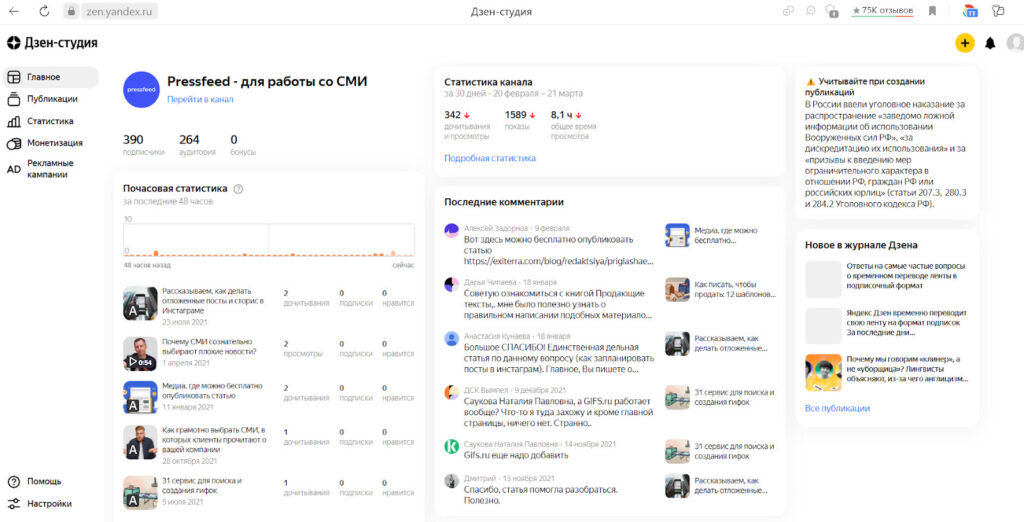Click the Dzen-studio logo icon

click(x=13, y=43)
